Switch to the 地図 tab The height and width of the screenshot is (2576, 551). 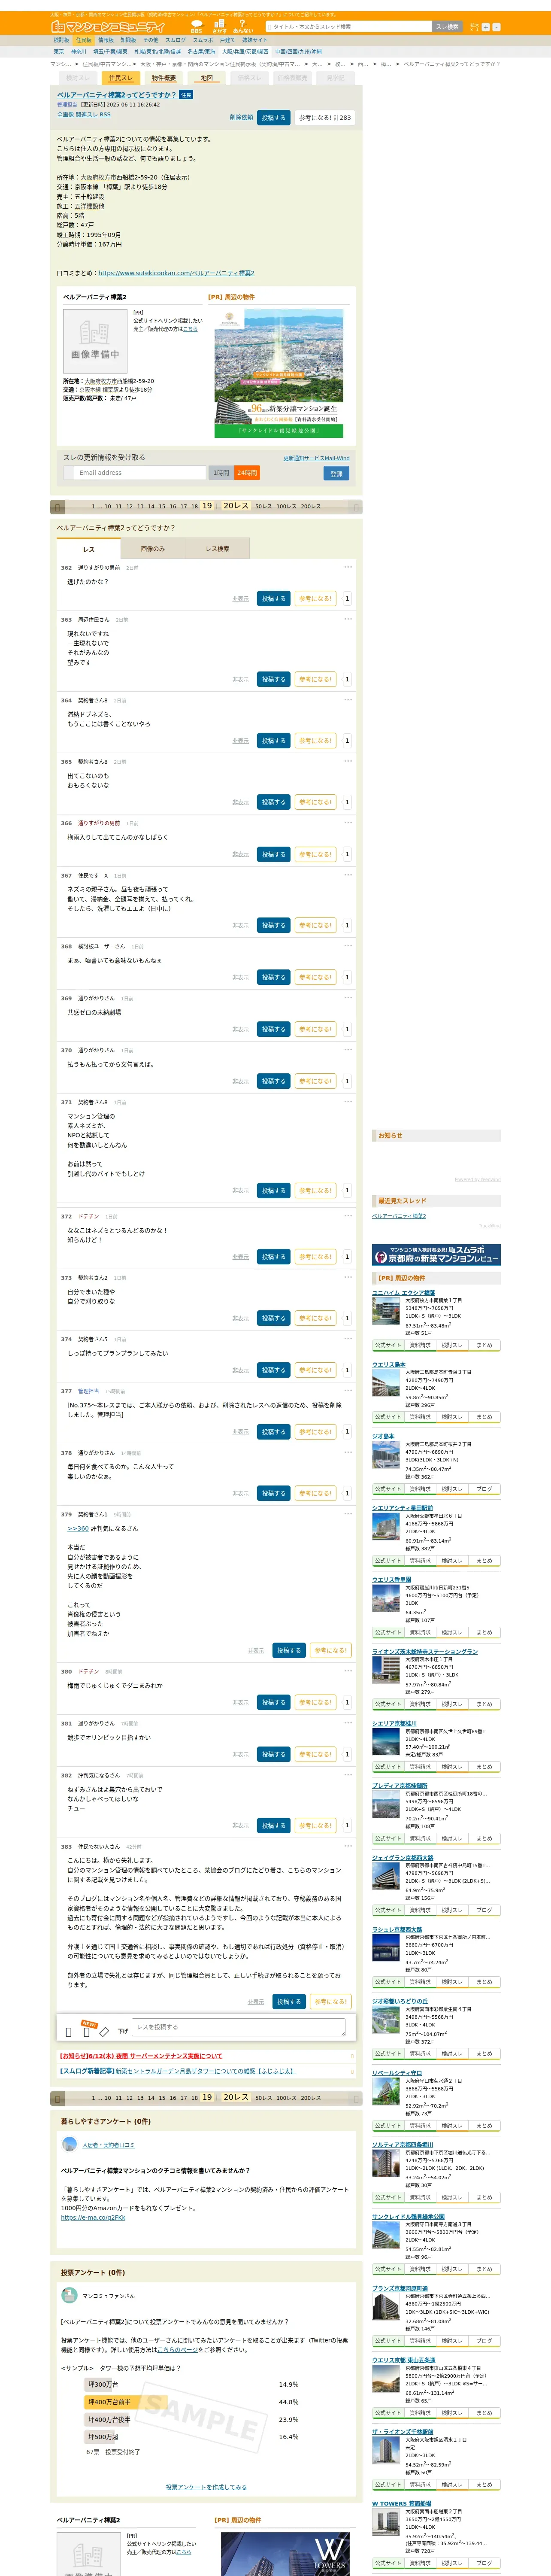pos(207,78)
